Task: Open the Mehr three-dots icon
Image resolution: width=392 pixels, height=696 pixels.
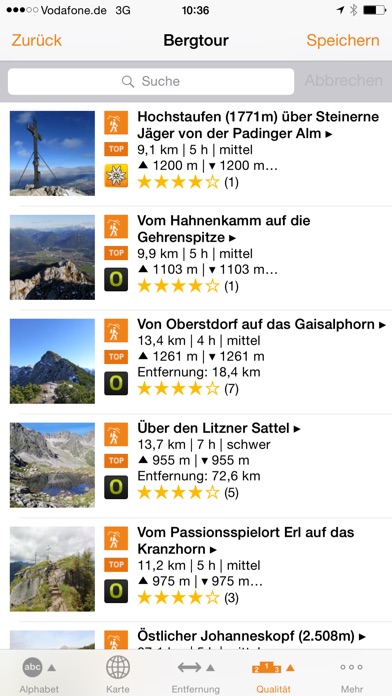Action: [x=352, y=667]
